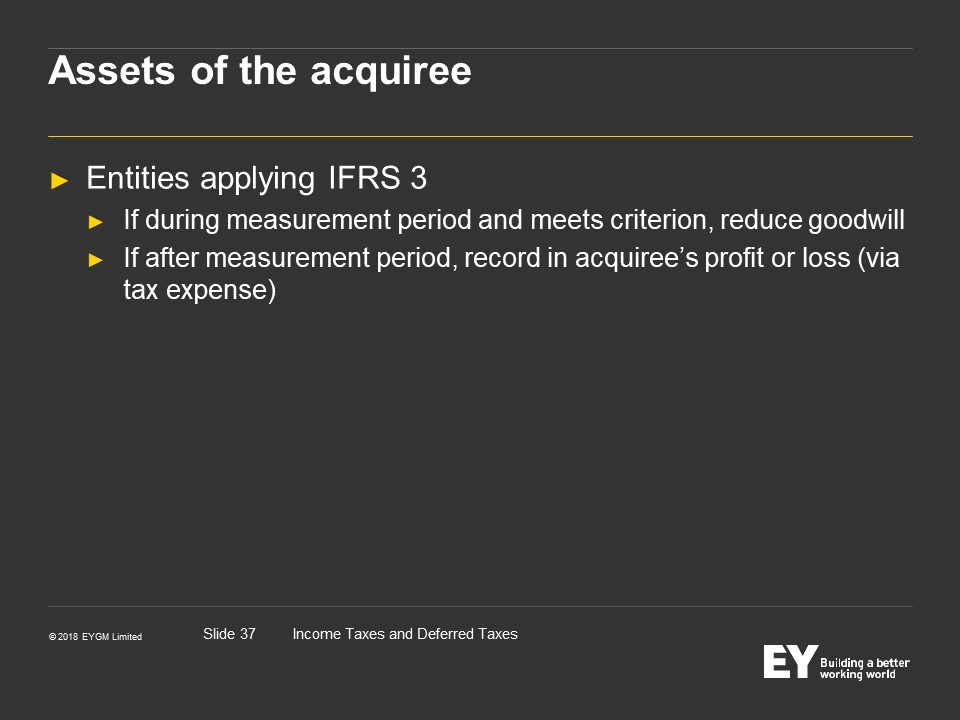The height and width of the screenshot is (720, 960).
Task: Click the 'IFRS 3' text
Action: tap(378, 178)
